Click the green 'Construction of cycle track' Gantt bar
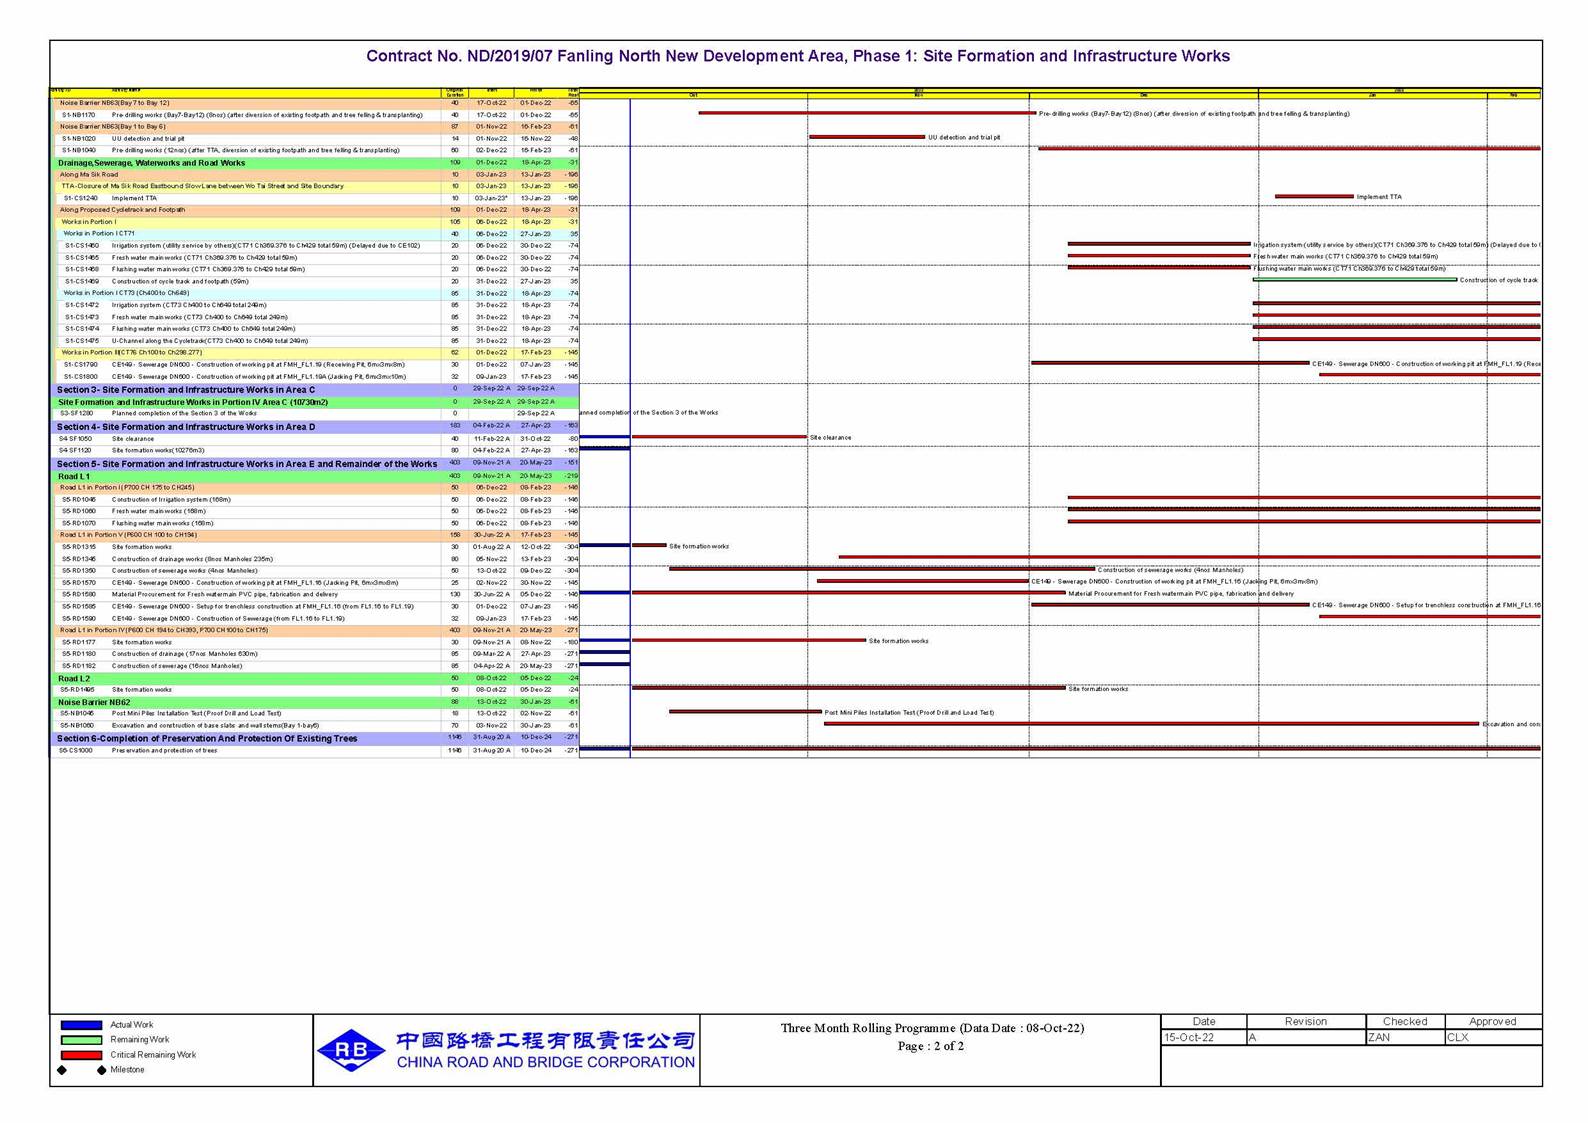Image resolution: width=1588 pixels, height=1123 pixels. tap(1355, 280)
